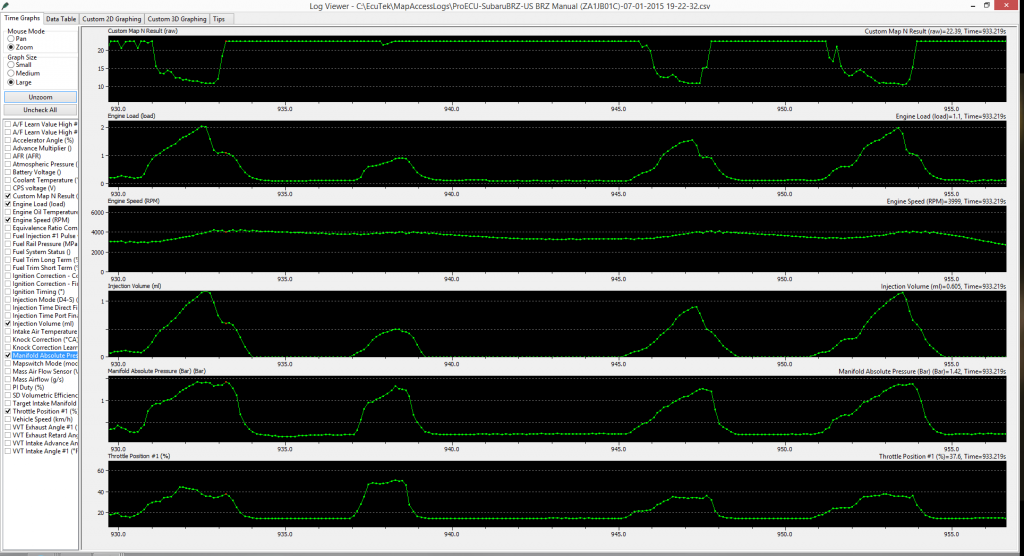This screenshot has width=1024, height=556.
Task: Disable the Engine Speed (RPM) checkbox
Action: coord(9,220)
